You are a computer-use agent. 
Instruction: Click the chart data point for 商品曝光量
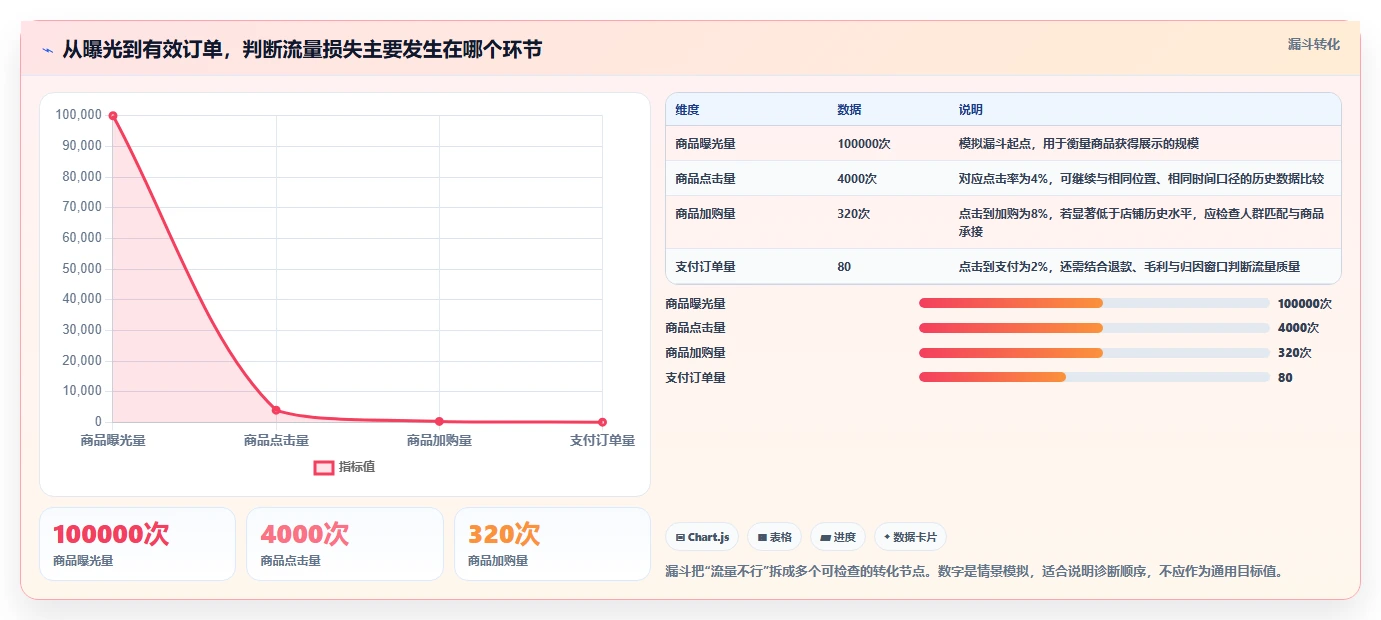tap(113, 116)
